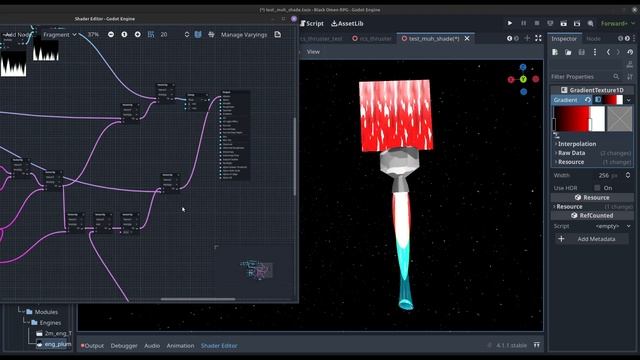Open Inspector object history list
Viewport: 640px width, 360px height.
point(630,52)
